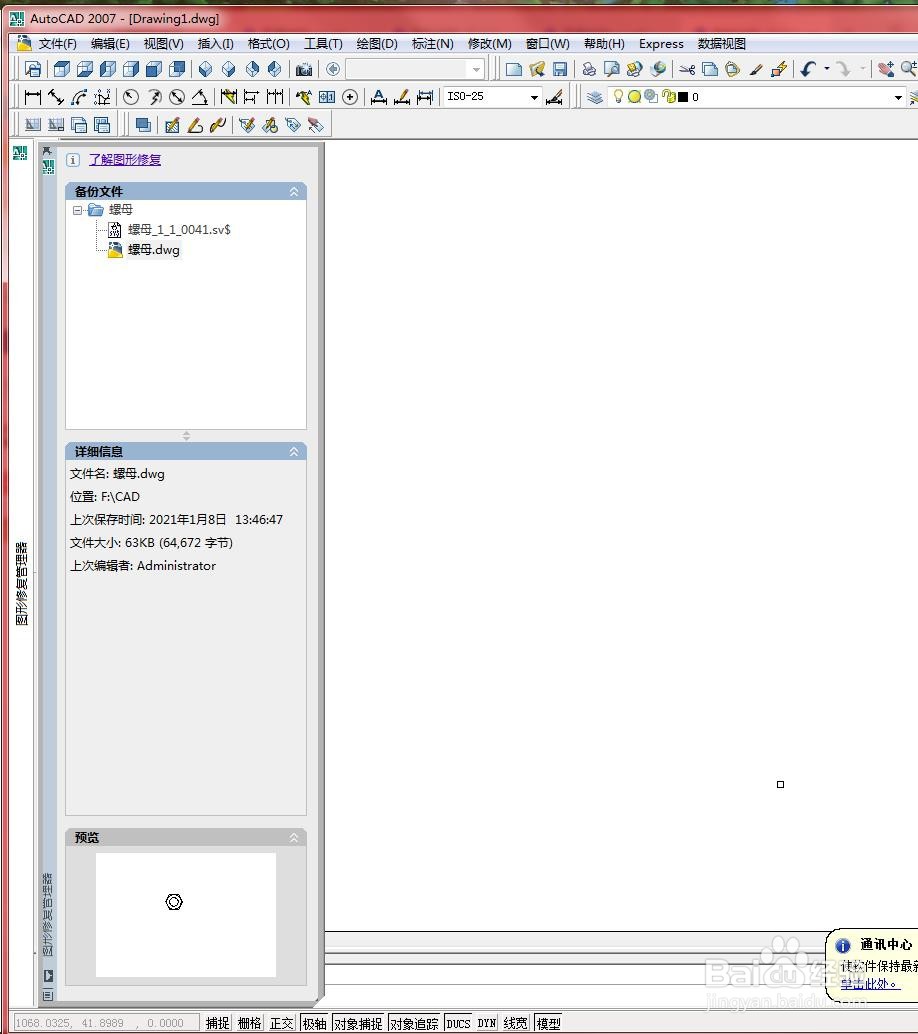Select the Dimension Text Edit tool
The image size is (918, 1034).
(402, 98)
